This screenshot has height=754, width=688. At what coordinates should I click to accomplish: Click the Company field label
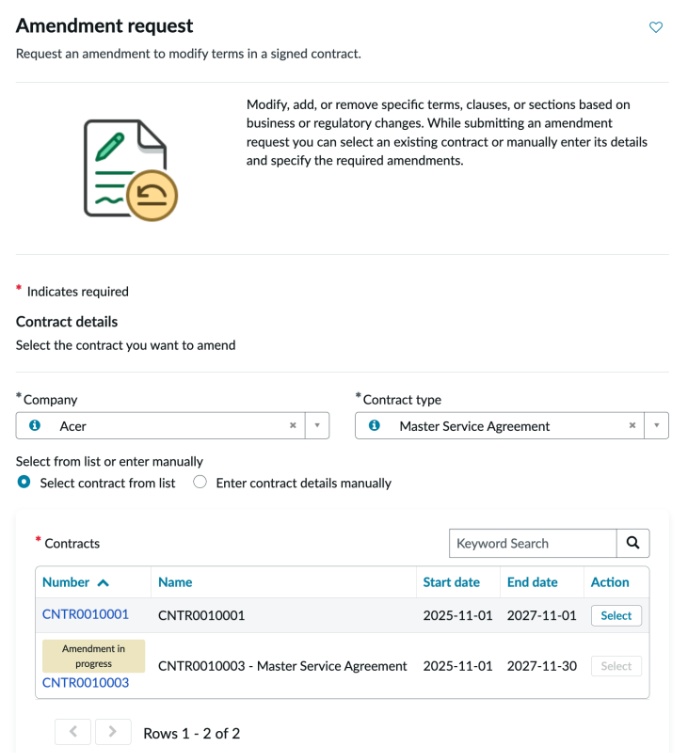click(x=50, y=400)
